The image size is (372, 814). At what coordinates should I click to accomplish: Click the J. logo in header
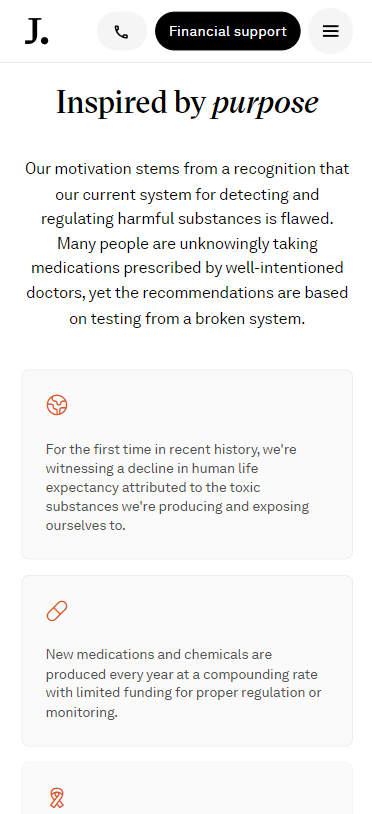[37, 31]
